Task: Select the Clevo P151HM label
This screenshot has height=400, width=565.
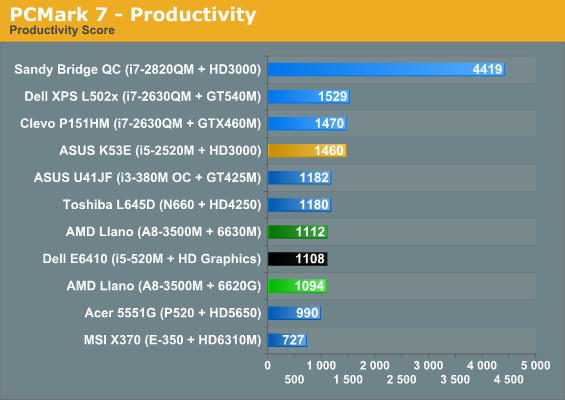Action: click(141, 124)
